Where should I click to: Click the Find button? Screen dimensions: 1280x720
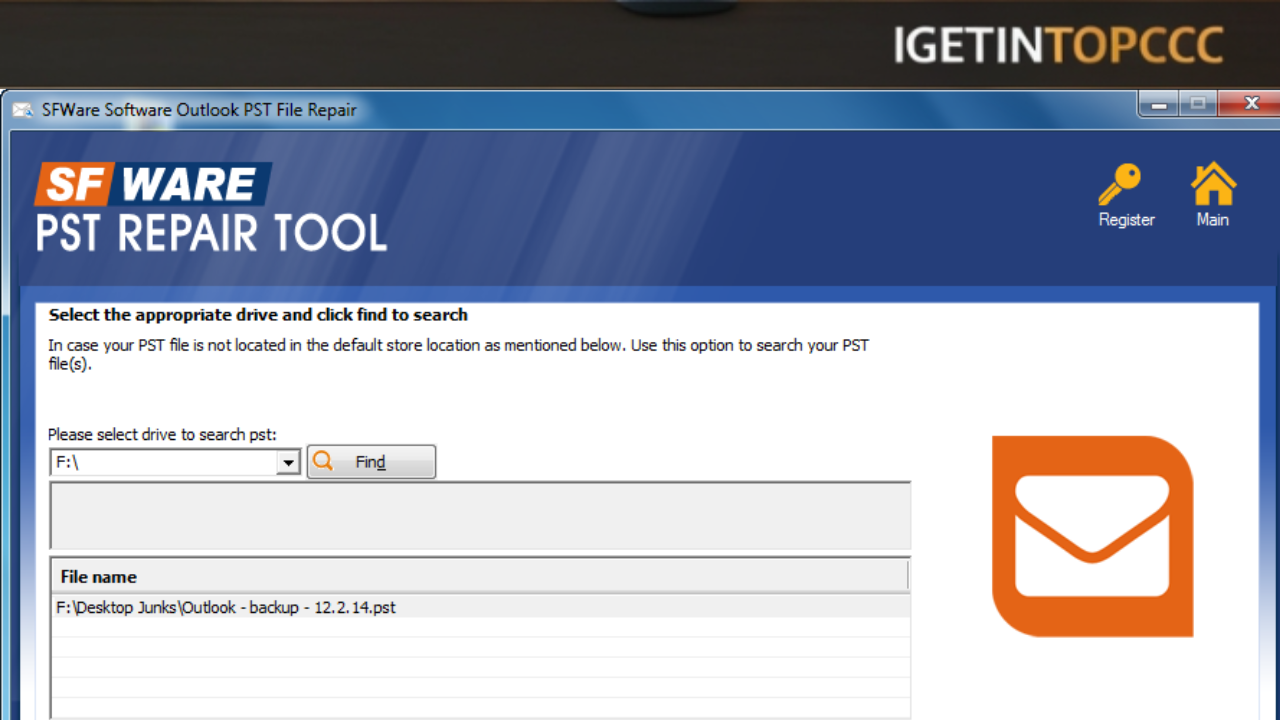click(371, 462)
